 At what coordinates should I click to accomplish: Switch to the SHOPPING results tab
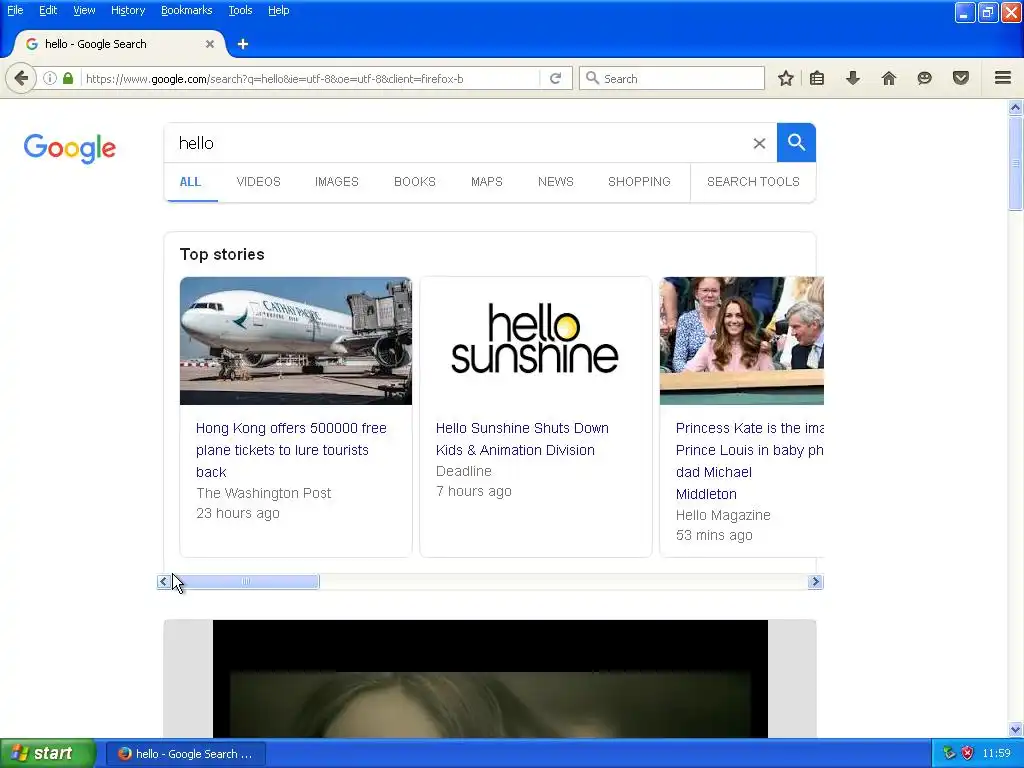(639, 182)
